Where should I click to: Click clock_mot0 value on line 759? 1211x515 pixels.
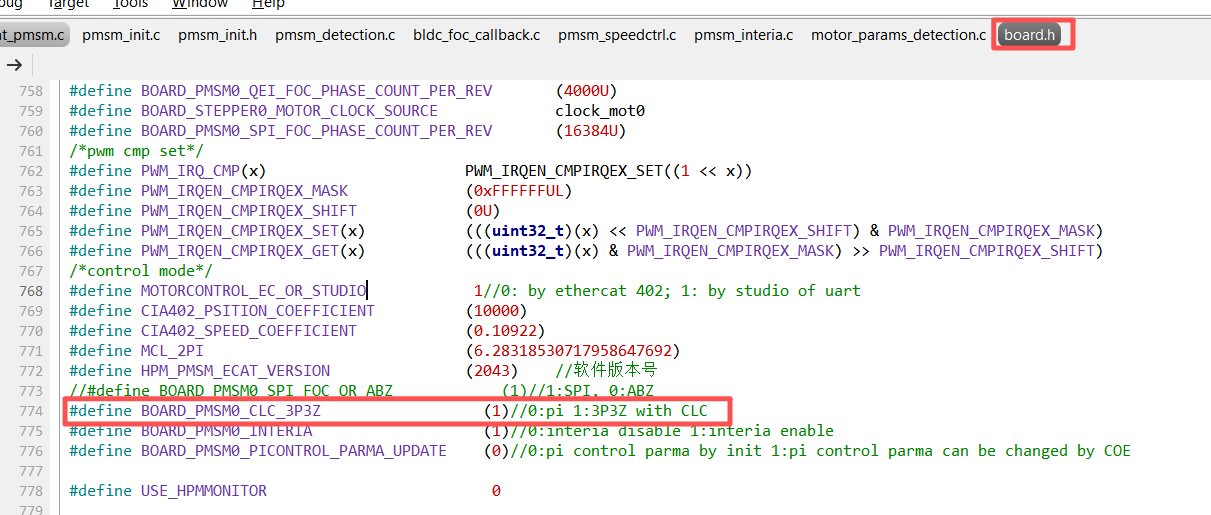coord(600,111)
